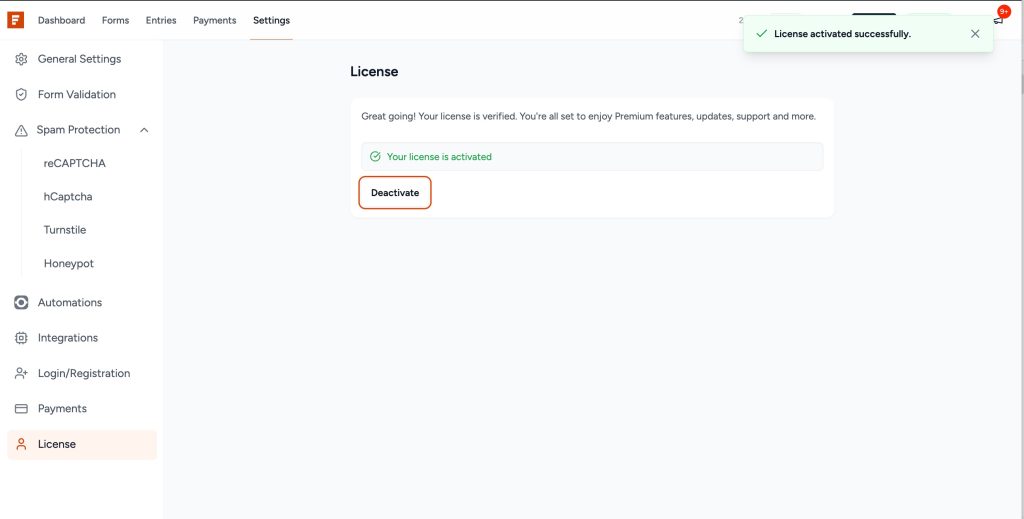The height and width of the screenshot is (519, 1024).
Task: Deactivate the license
Action: click(395, 193)
